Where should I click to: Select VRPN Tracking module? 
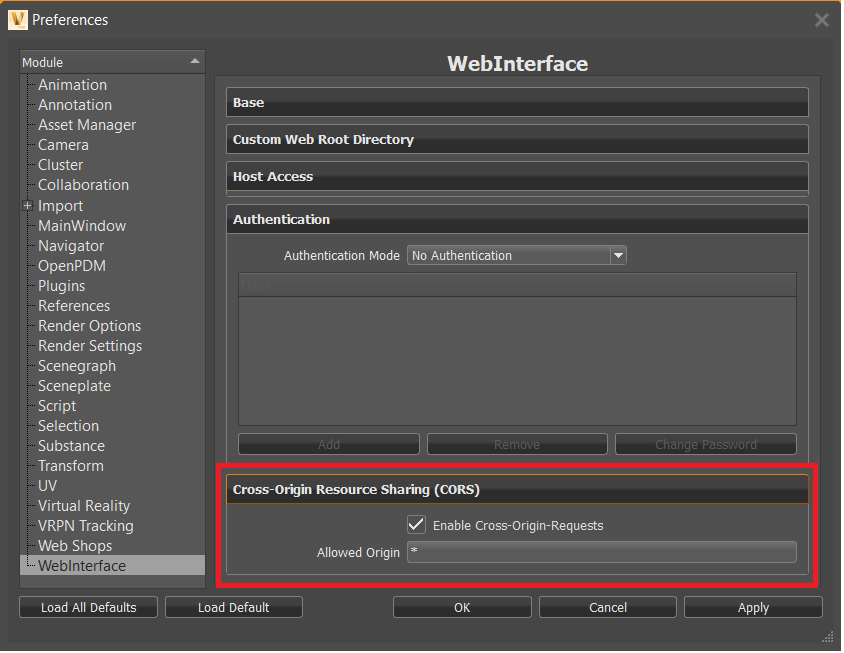click(x=86, y=526)
